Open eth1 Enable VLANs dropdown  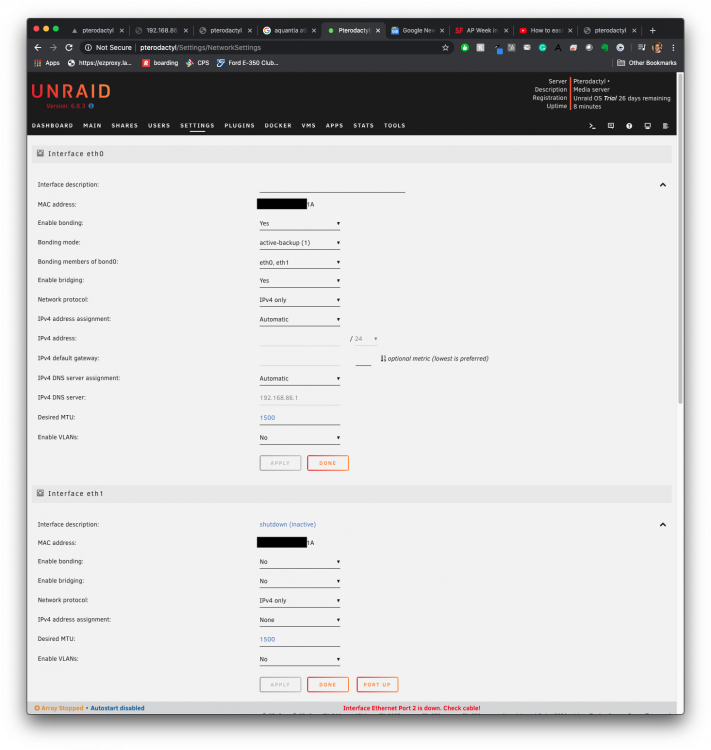pyautogui.click(x=300, y=659)
